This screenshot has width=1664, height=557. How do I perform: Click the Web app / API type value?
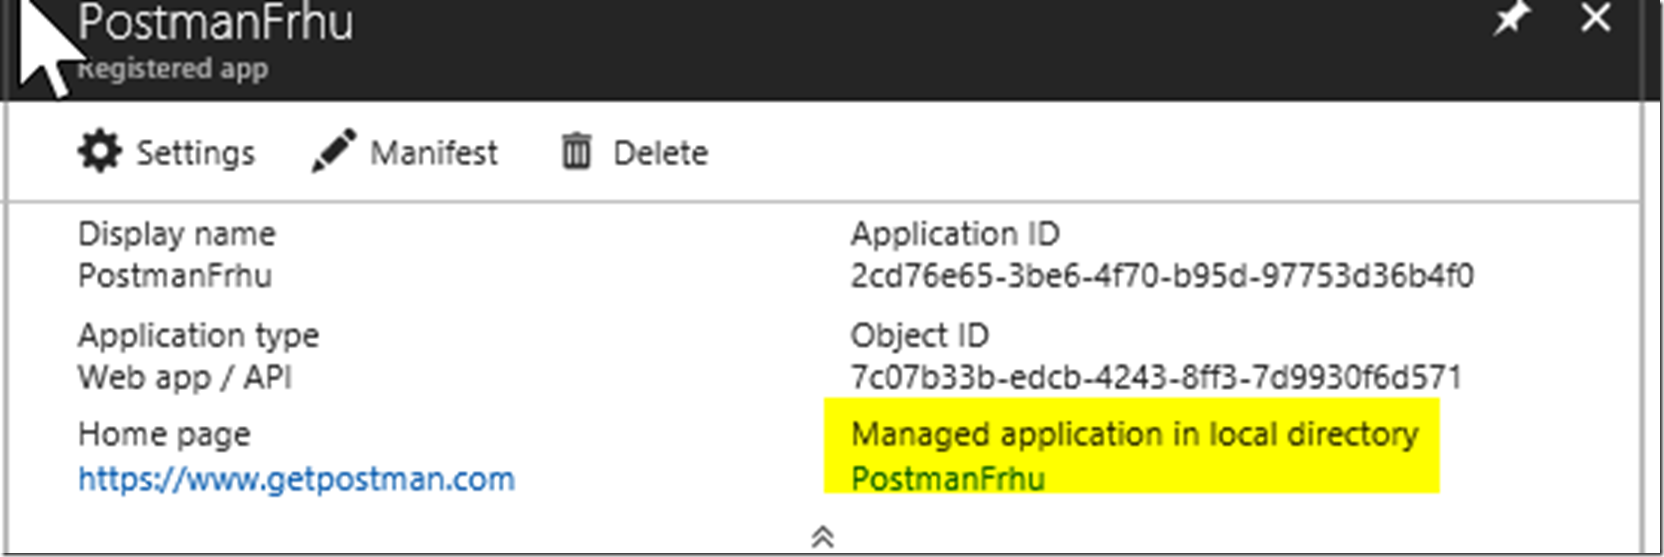(x=185, y=378)
